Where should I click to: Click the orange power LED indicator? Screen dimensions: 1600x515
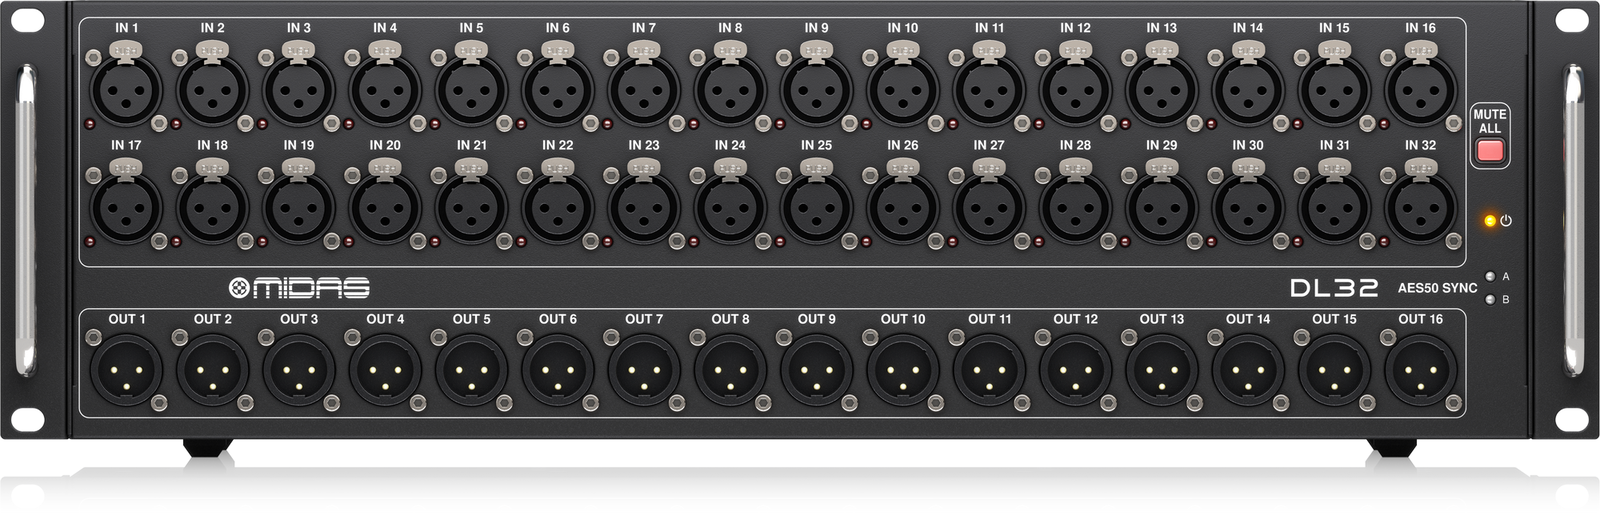tap(1490, 220)
